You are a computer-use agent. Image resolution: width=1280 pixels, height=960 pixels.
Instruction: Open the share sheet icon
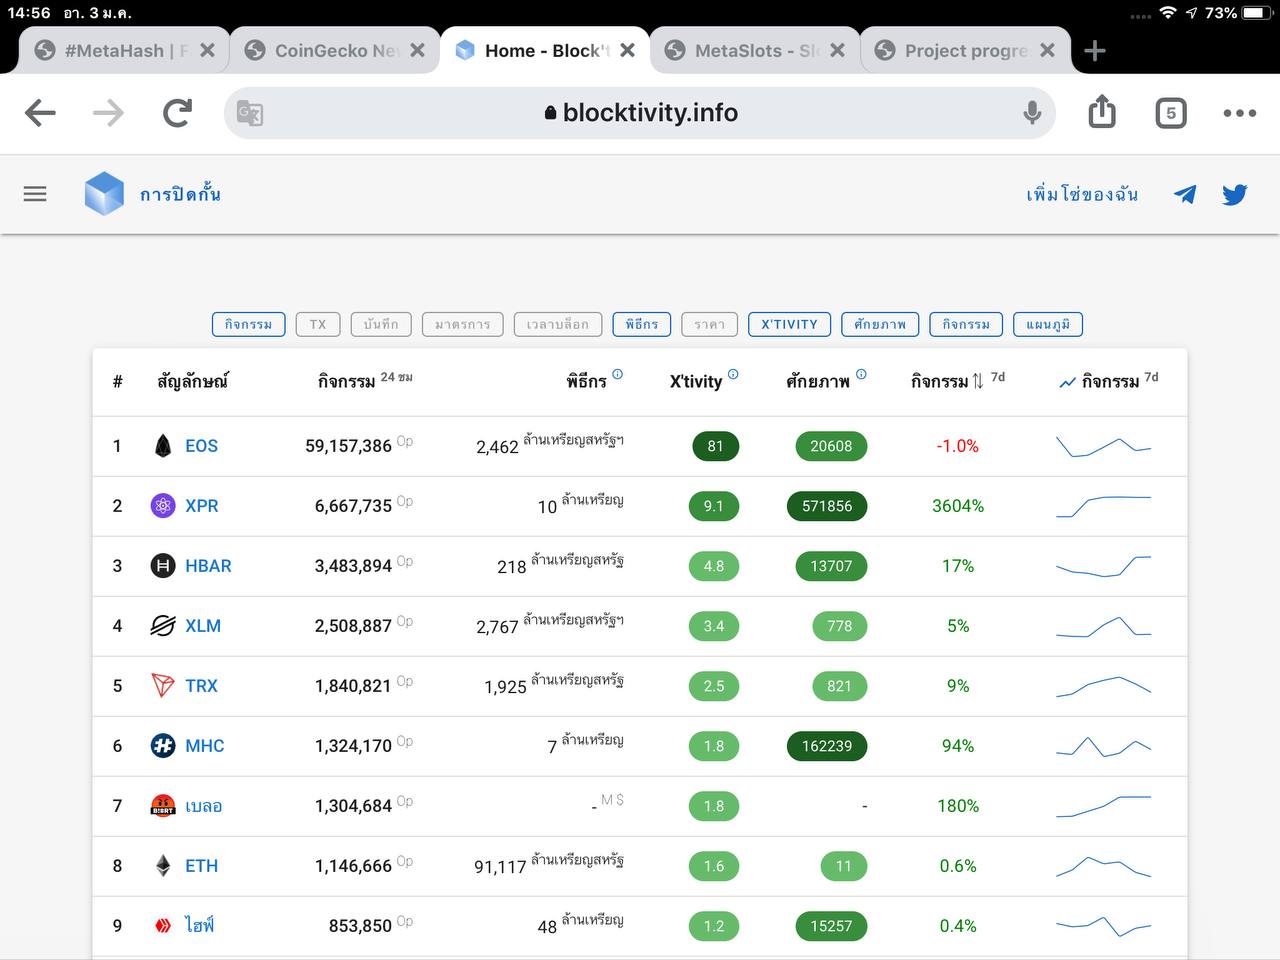[x=1102, y=111]
